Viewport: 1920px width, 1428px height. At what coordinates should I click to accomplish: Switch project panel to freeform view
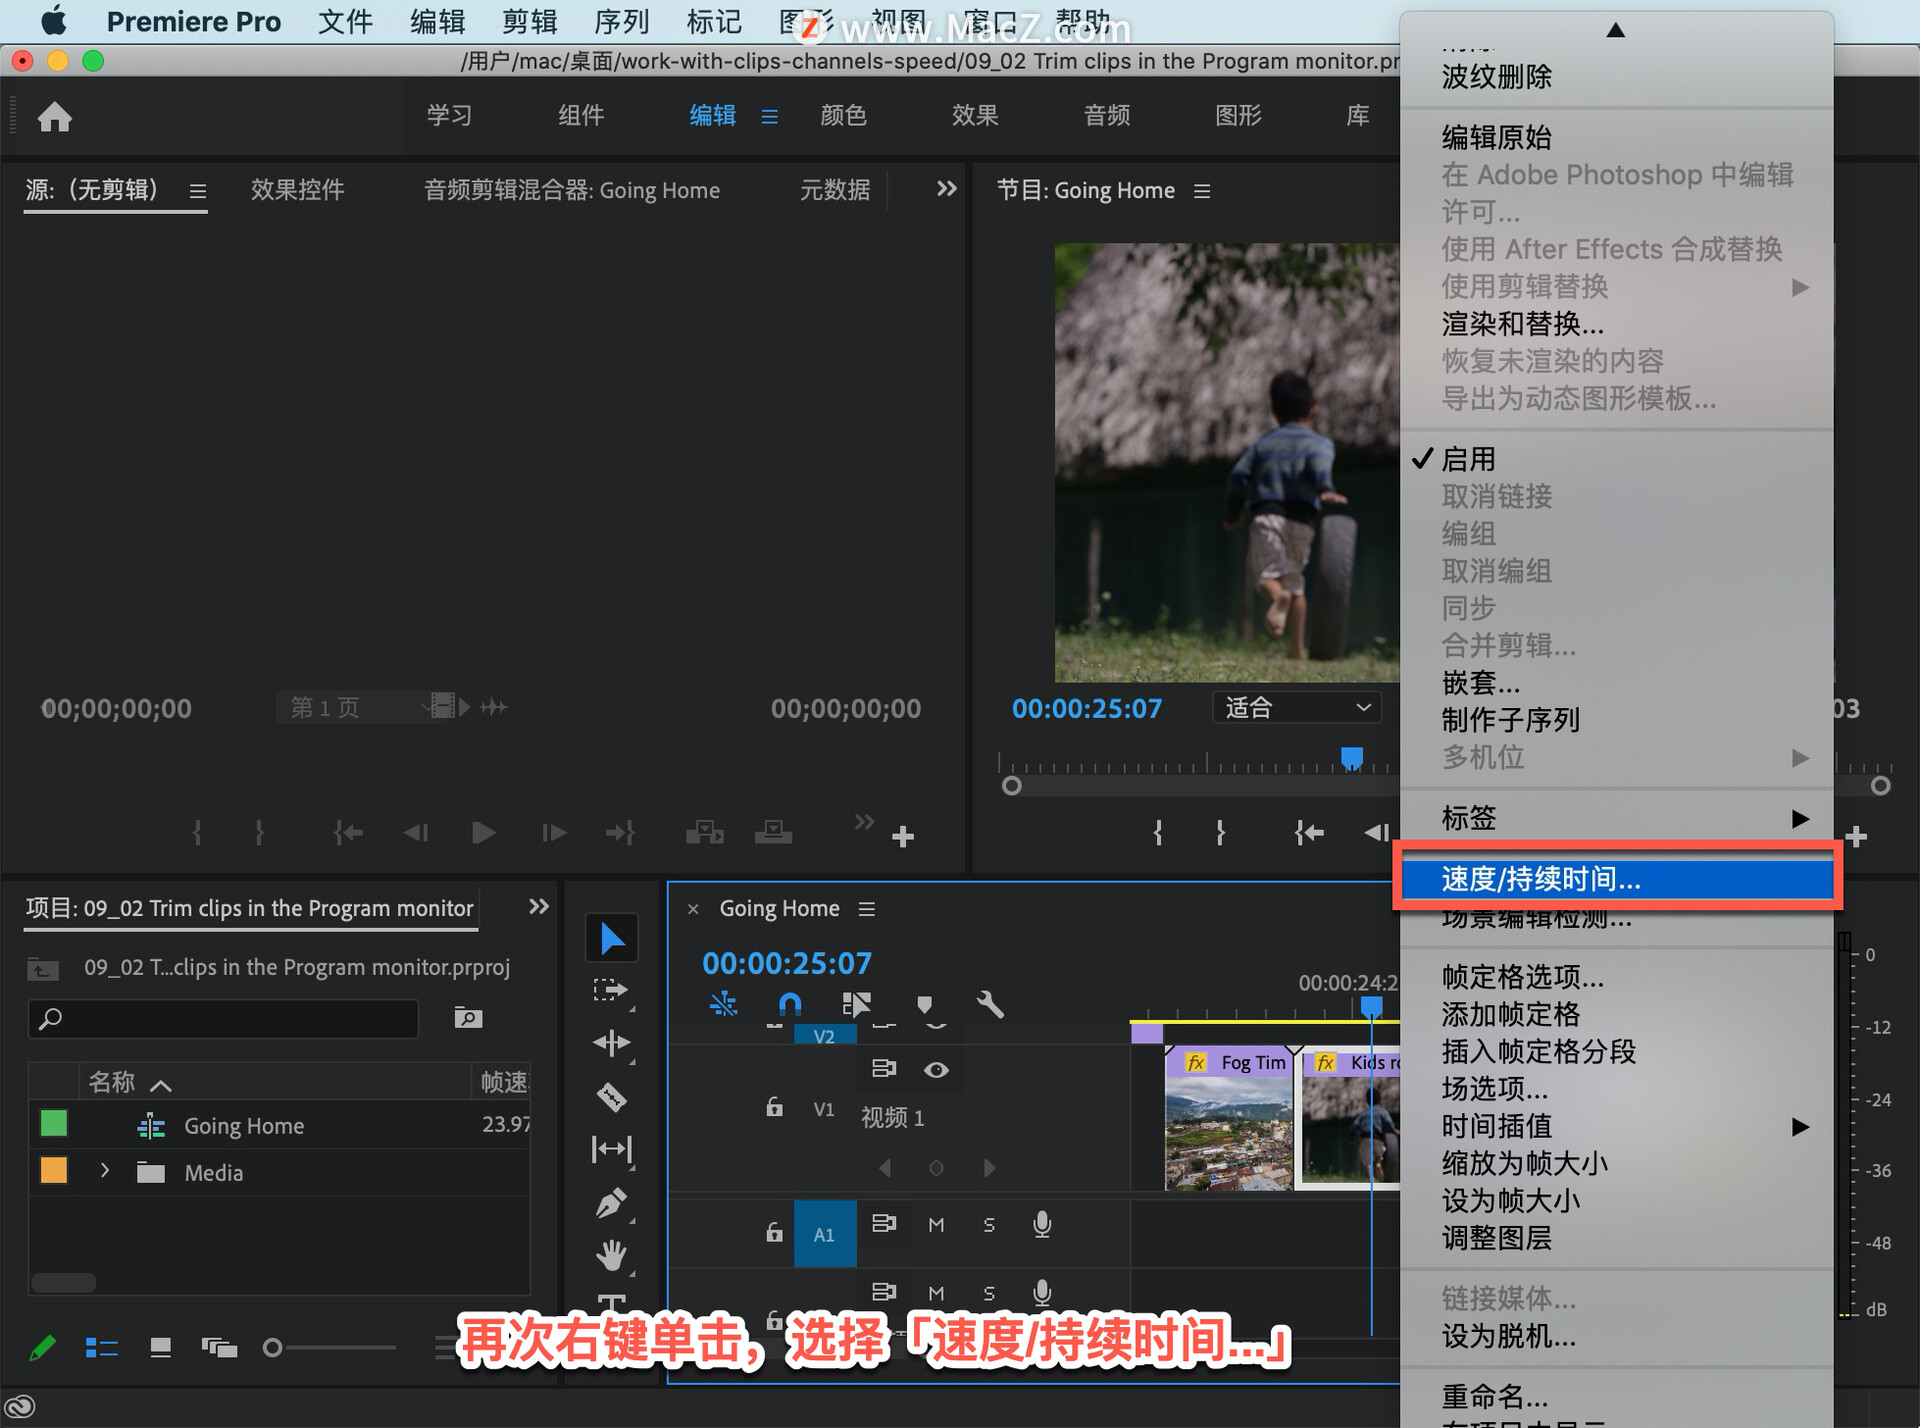(219, 1348)
